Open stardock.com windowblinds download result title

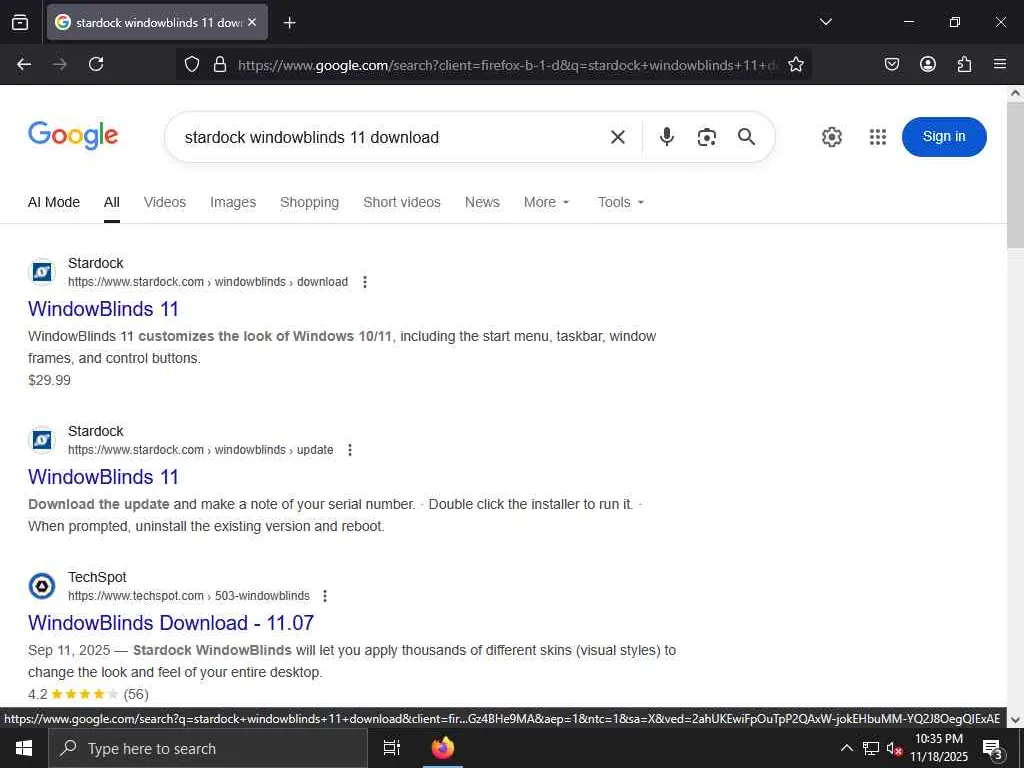coord(103,309)
